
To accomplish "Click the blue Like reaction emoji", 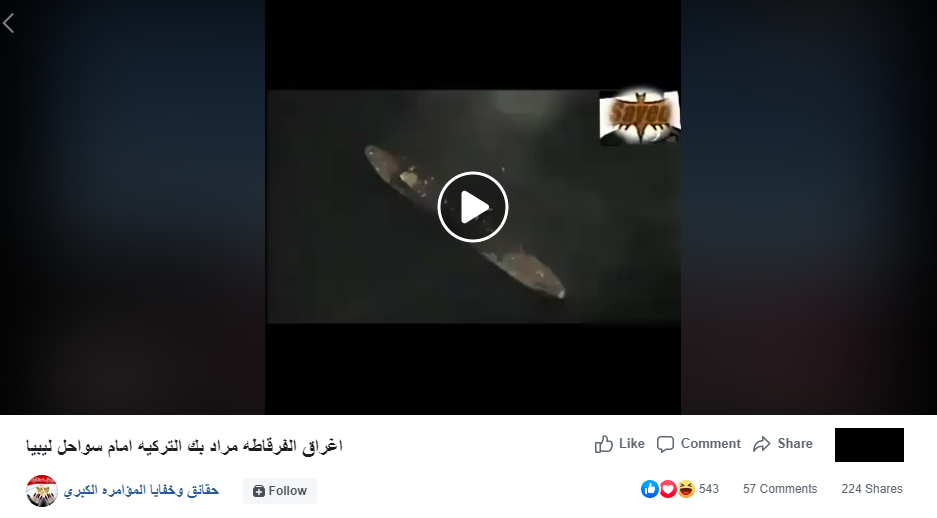I will (650, 489).
